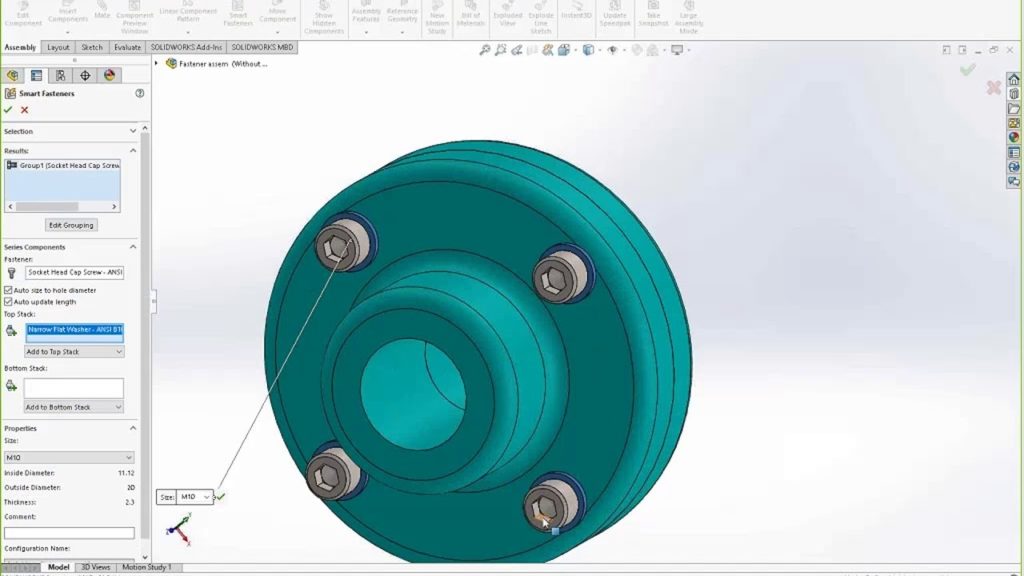Click the Top Stack washer icon
The width and height of the screenshot is (1024, 576).
[11, 331]
